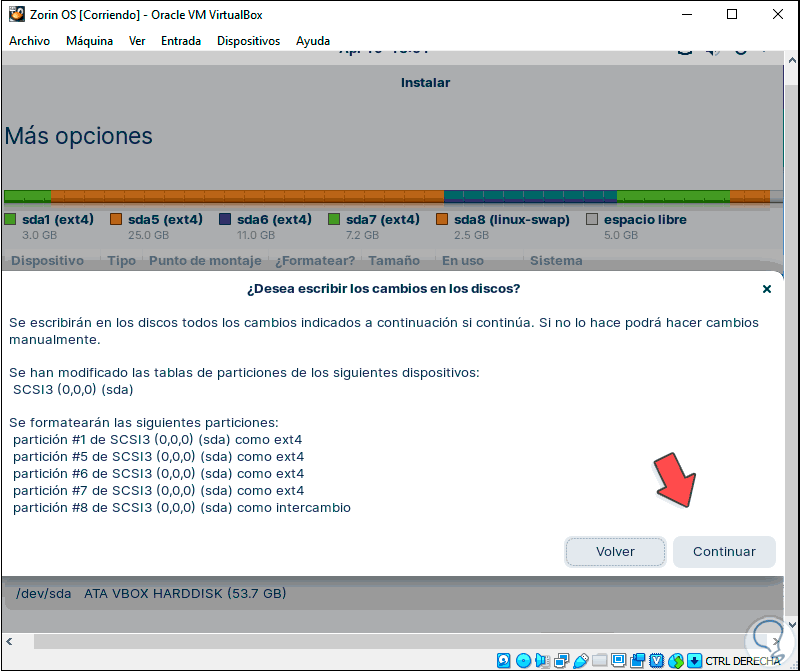Click the network adapters status icon

562,661
